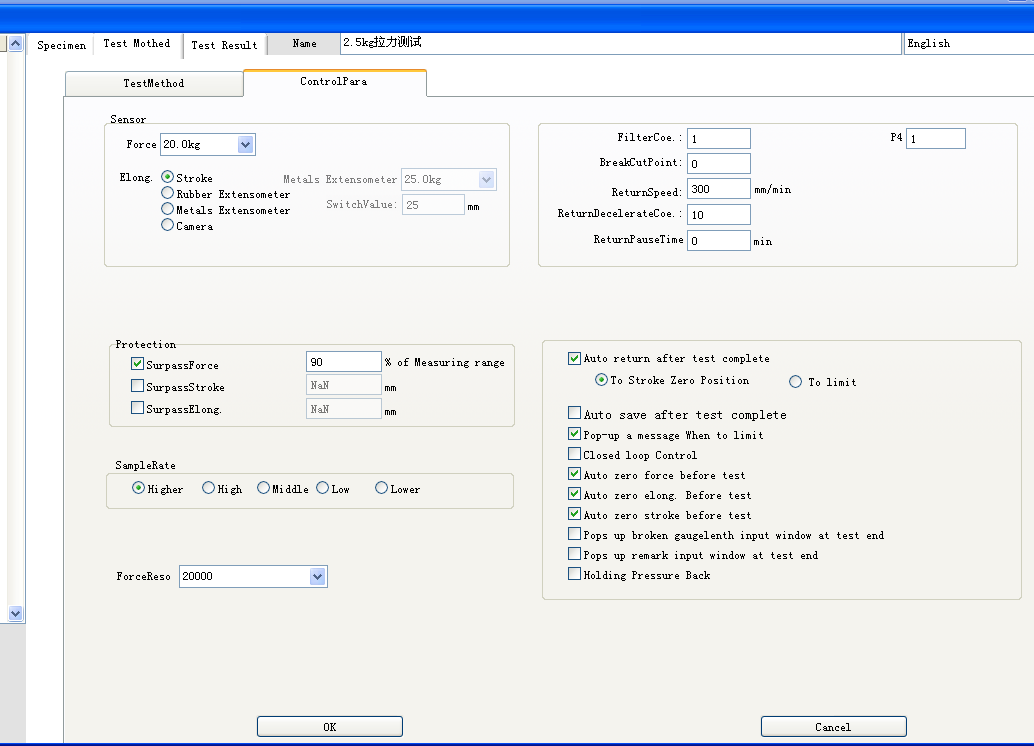Click the ReturnSpeed input field
This screenshot has height=746, width=1034.
[717, 189]
